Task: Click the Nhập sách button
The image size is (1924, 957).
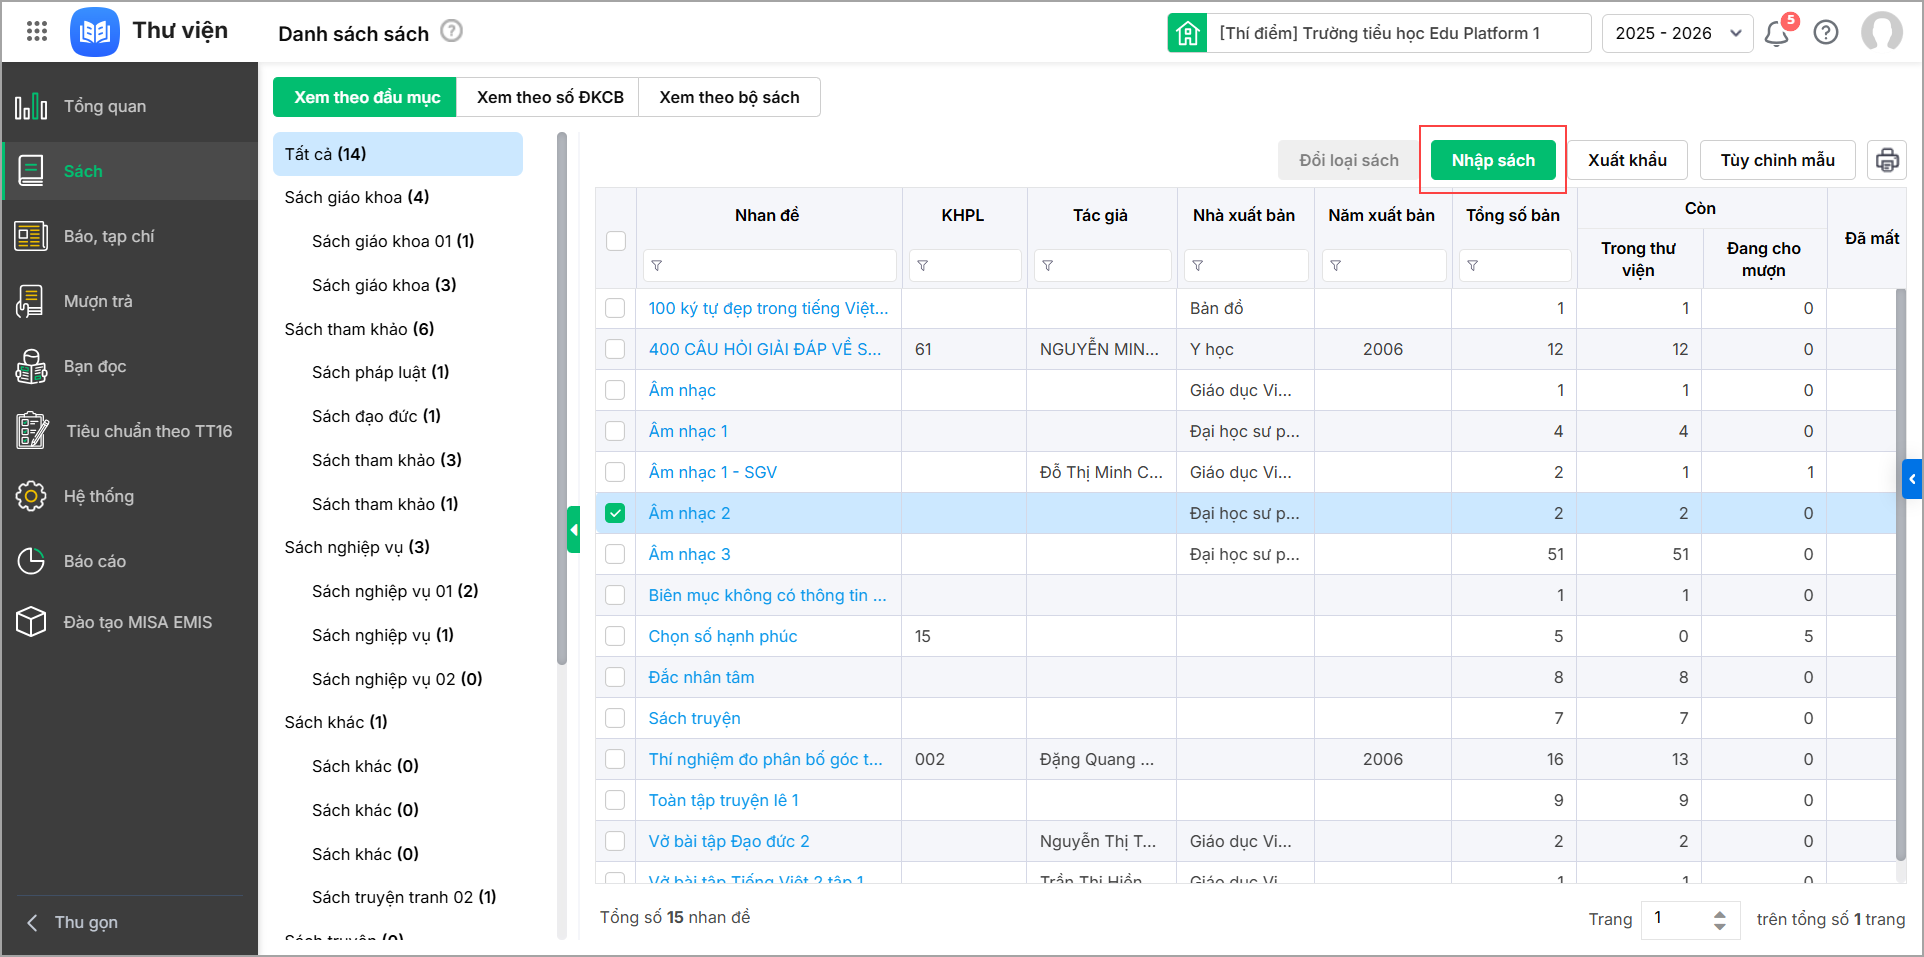Action: click(x=1492, y=160)
